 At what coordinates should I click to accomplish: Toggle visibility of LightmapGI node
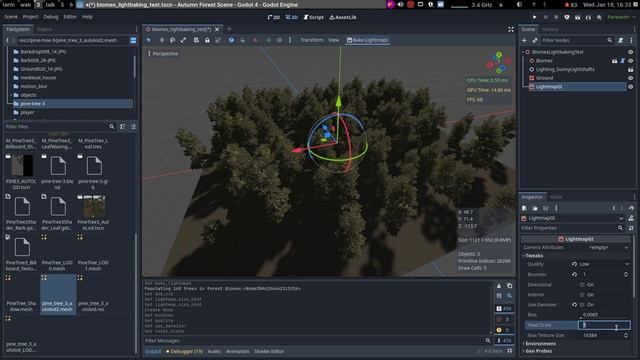coord(631,87)
